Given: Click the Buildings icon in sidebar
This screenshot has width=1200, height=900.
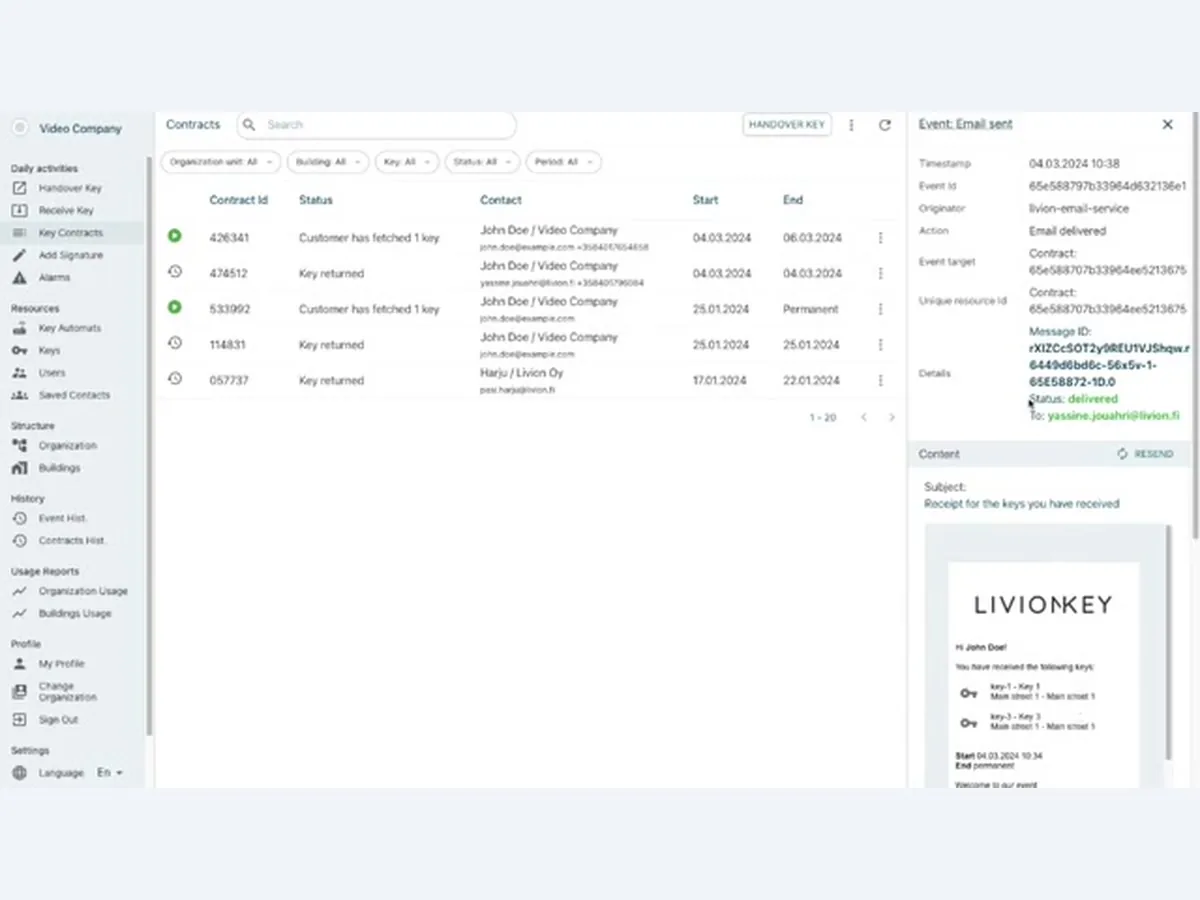Looking at the screenshot, I should (x=19, y=468).
